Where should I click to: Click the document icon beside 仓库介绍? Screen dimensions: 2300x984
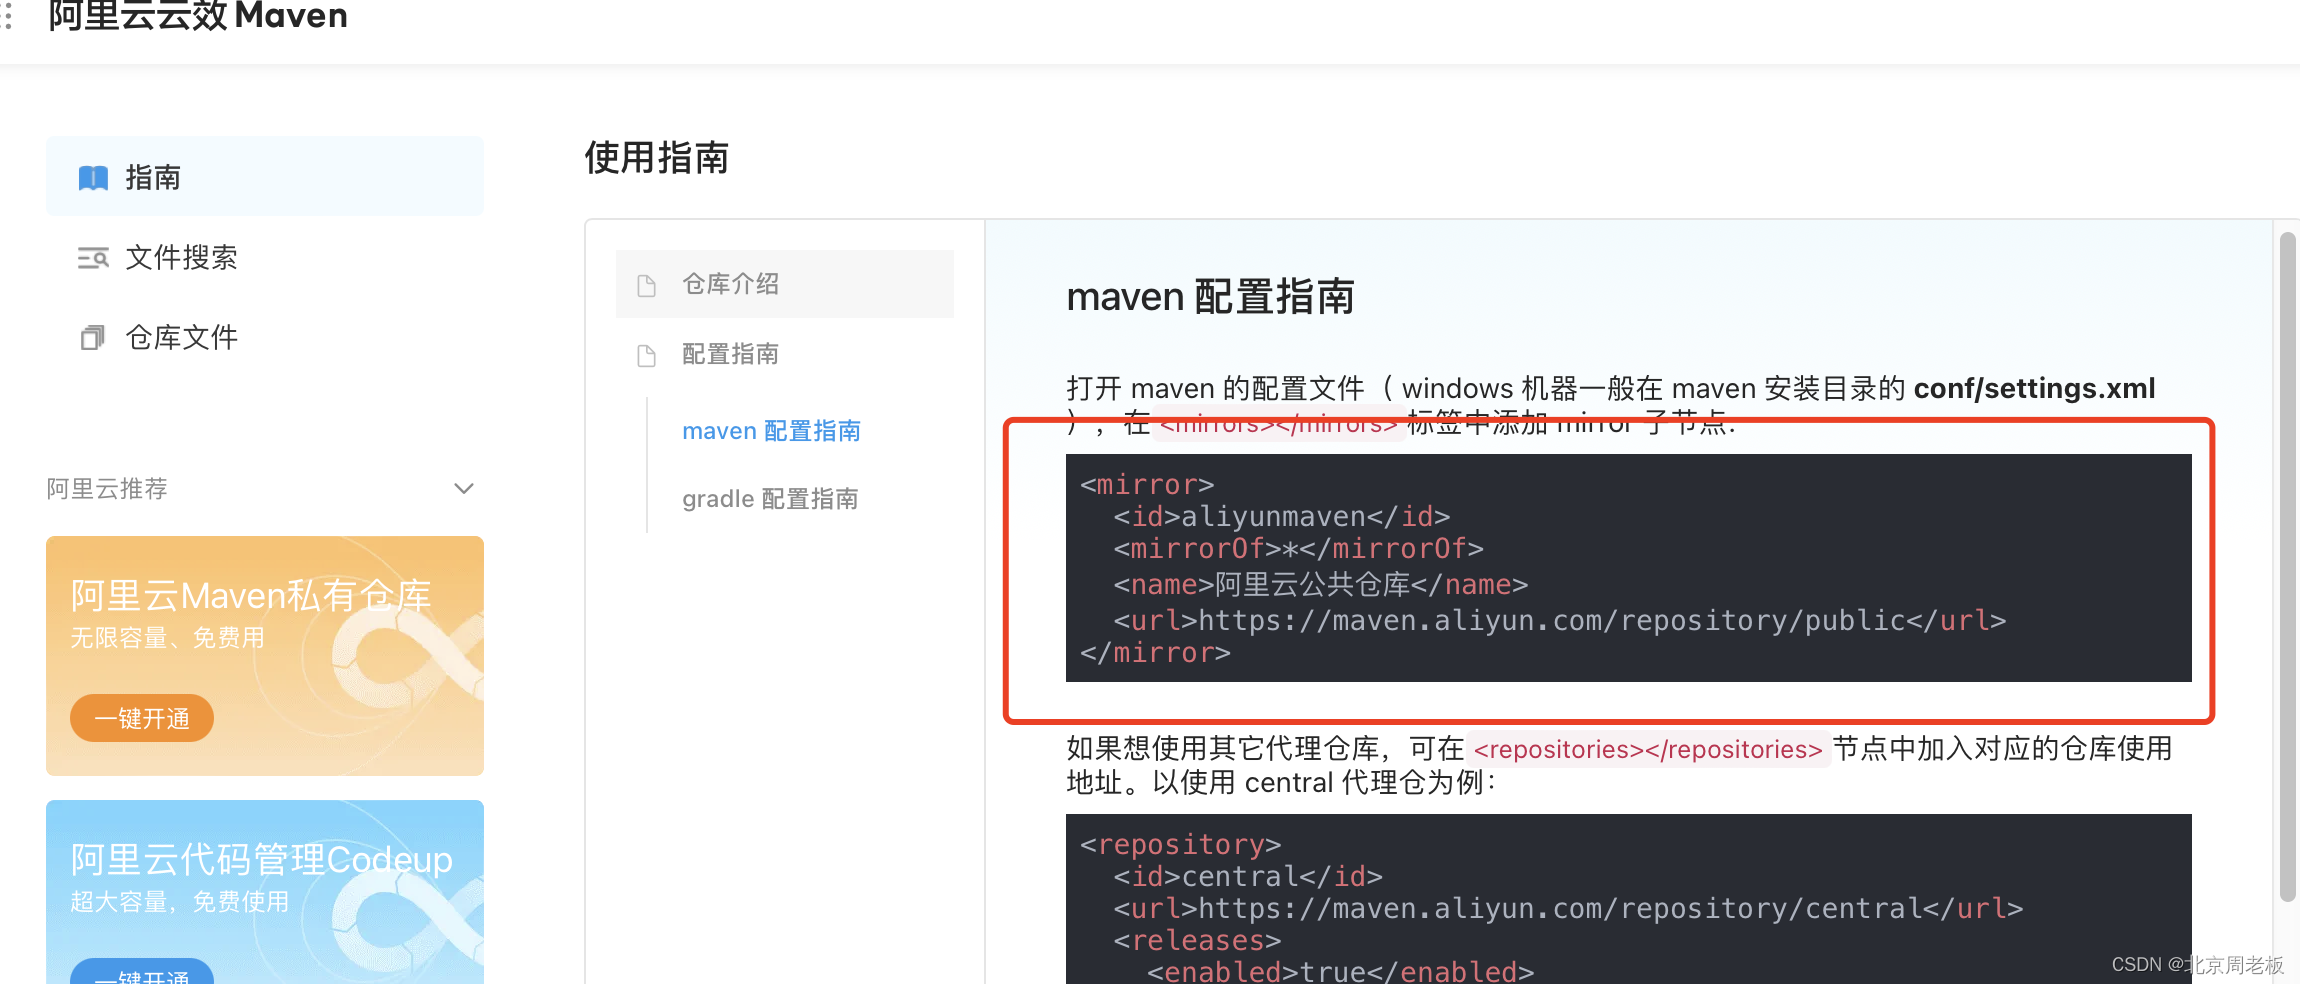tap(647, 285)
